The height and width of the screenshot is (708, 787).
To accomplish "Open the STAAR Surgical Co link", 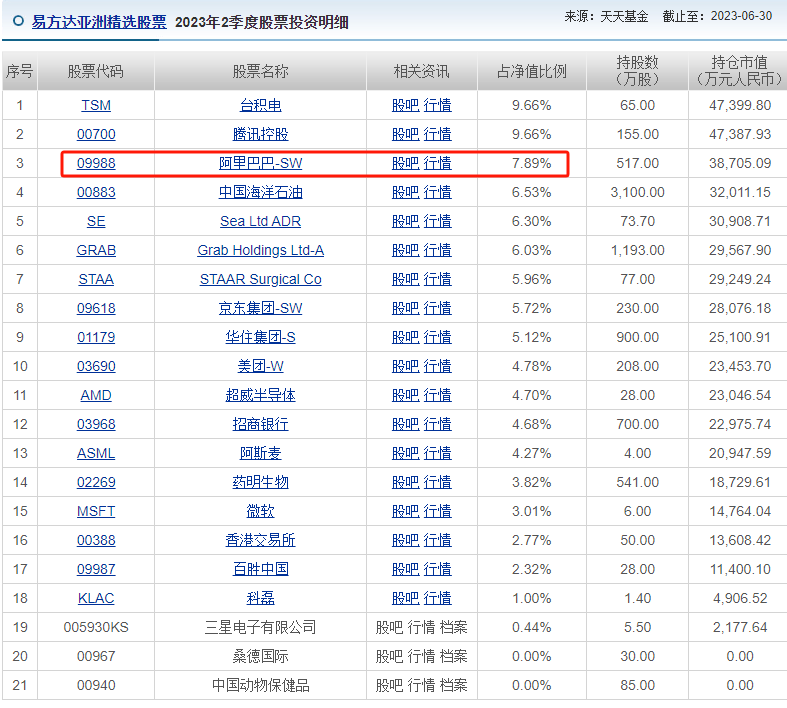I will tap(260, 279).
